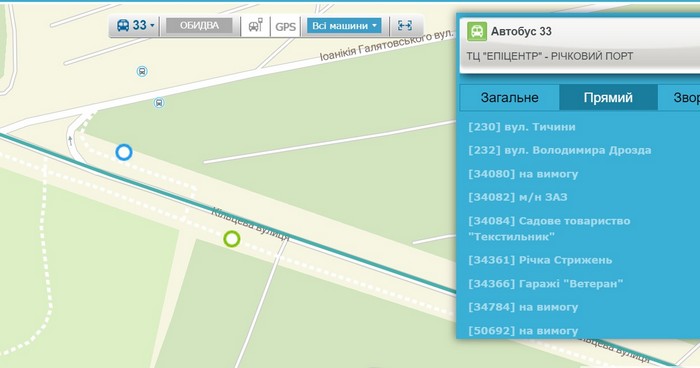Select stop [34082] м/н ЗАЗ
Screen dimensions: 700x368
518,197
